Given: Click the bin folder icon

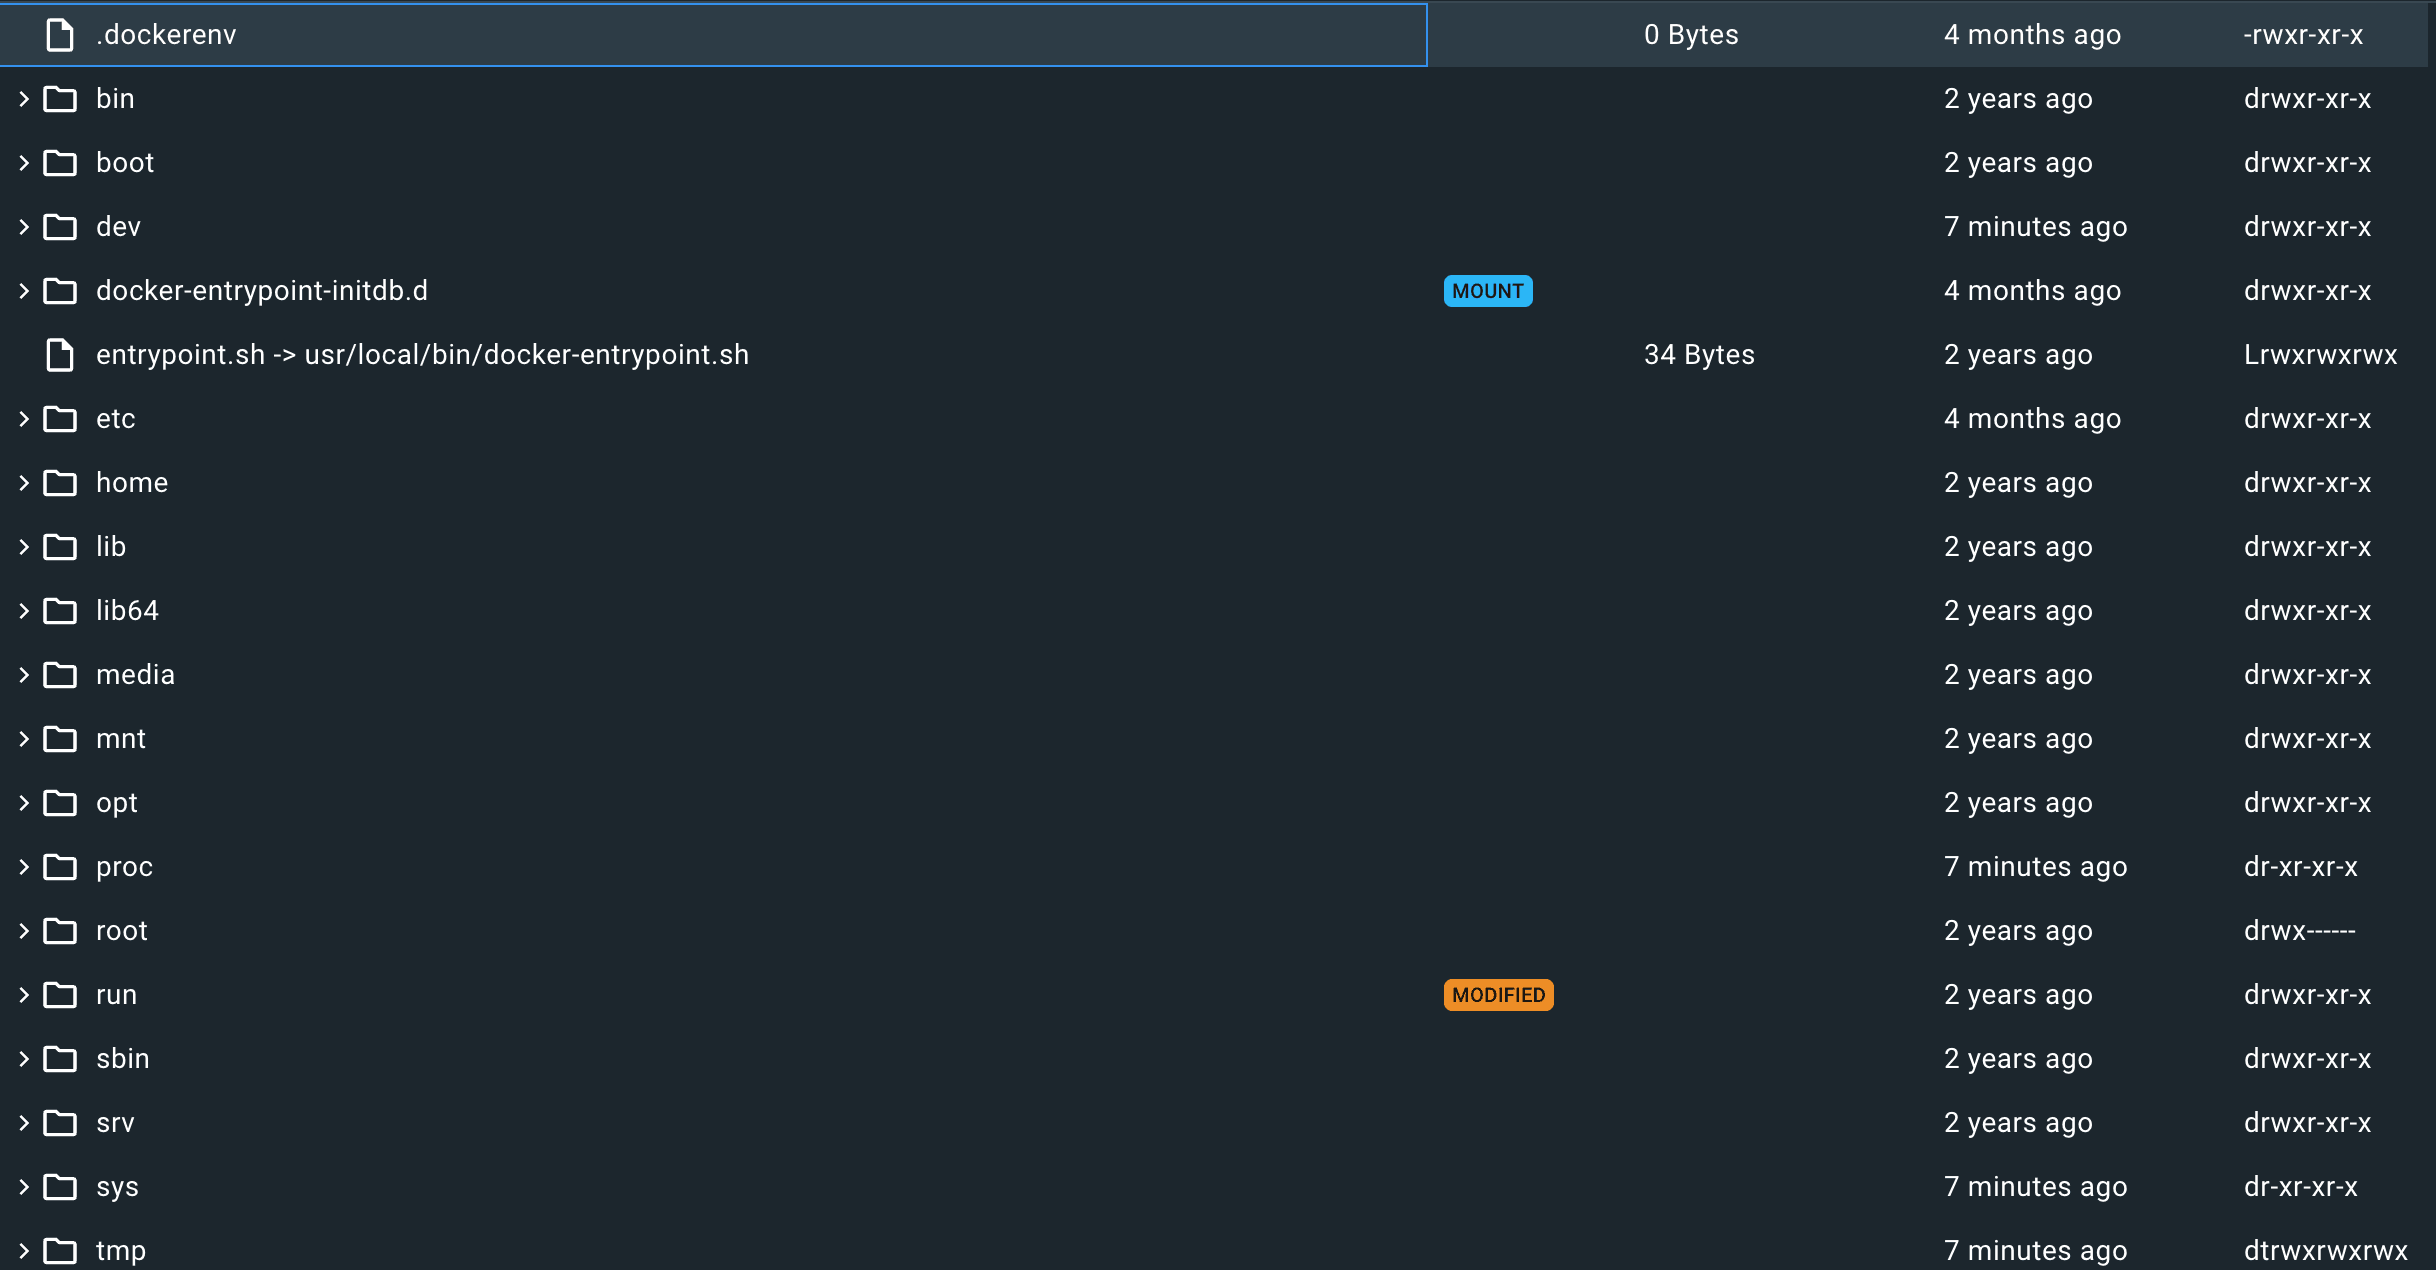Looking at the screenshot, I should 60,99.
